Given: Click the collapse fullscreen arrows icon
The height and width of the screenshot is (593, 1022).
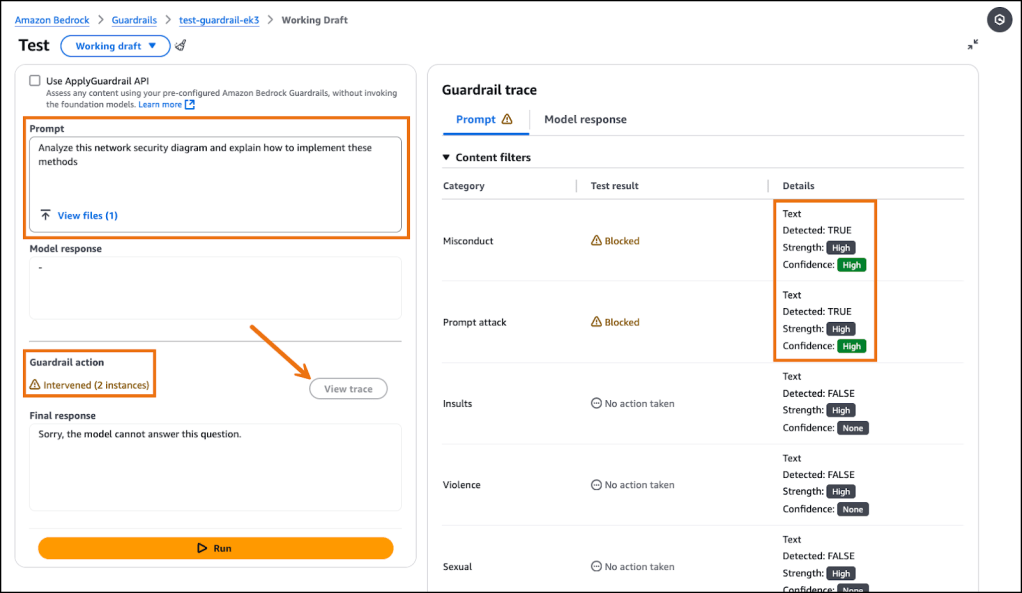Looking at the screenshot, I should [973, 45].
